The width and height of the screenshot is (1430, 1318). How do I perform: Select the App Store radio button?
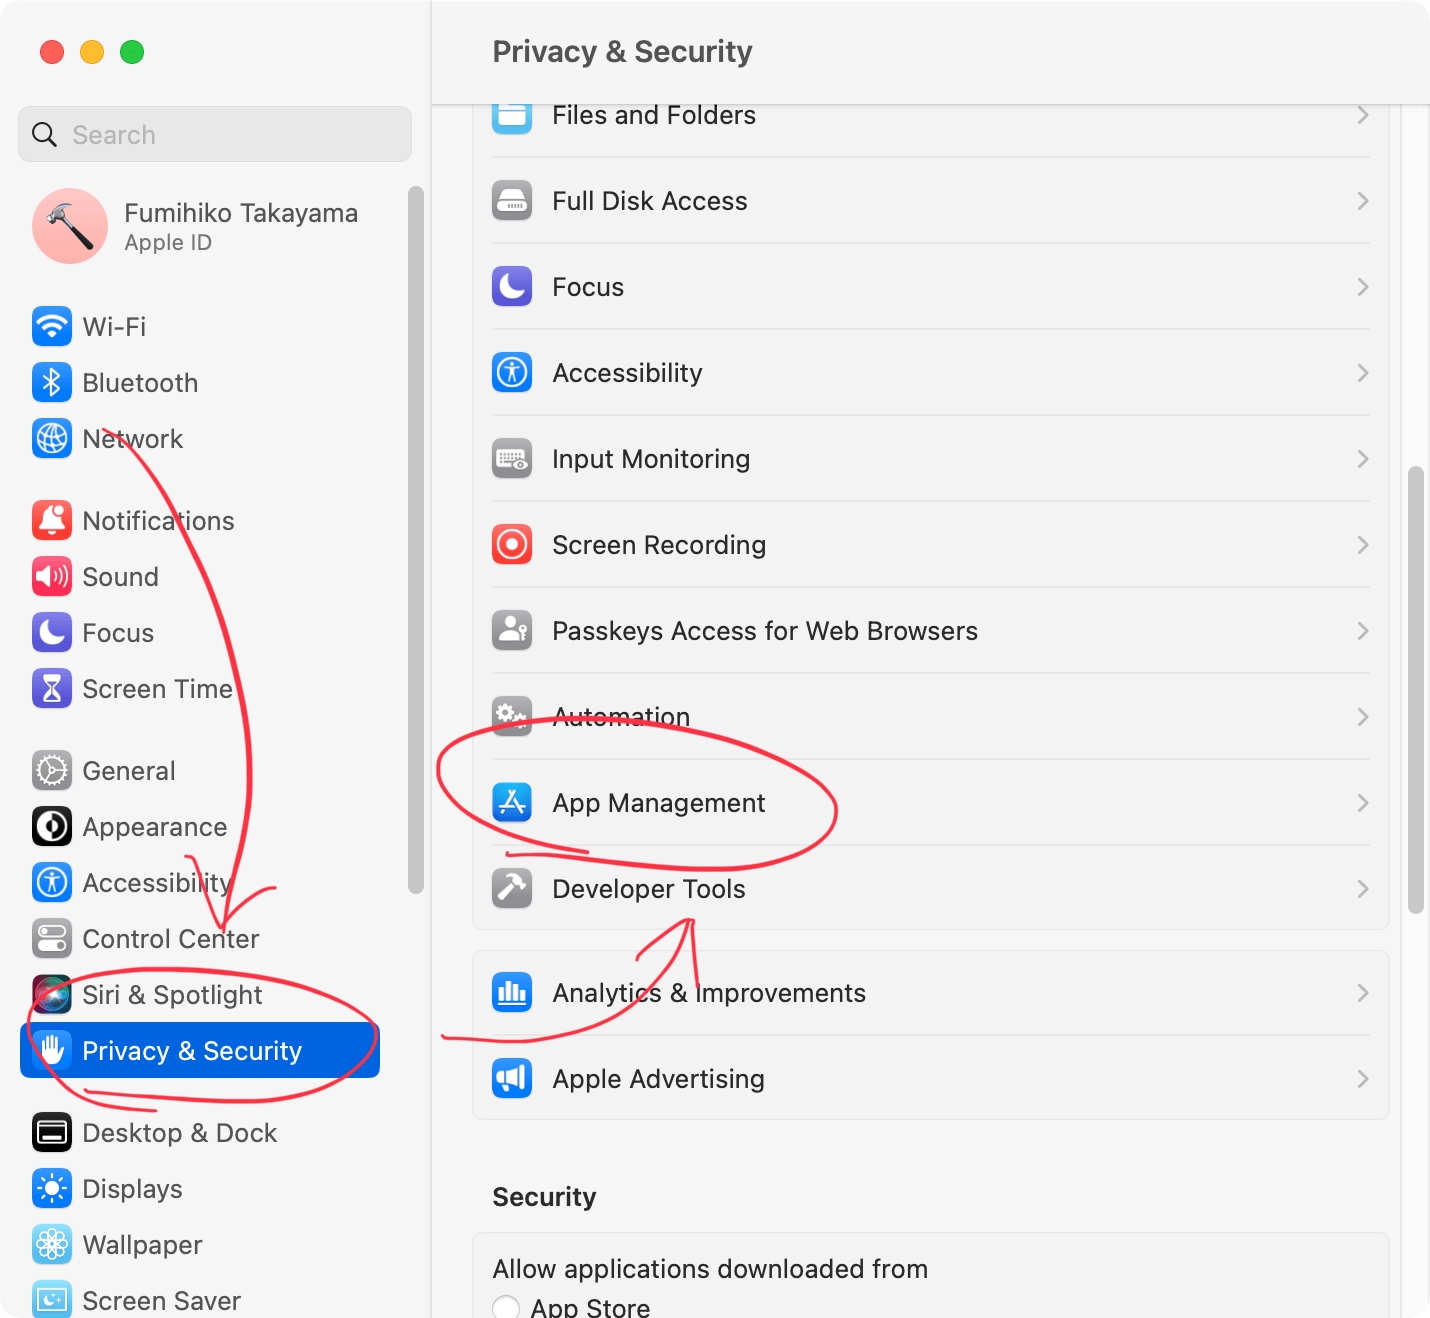506,1307
